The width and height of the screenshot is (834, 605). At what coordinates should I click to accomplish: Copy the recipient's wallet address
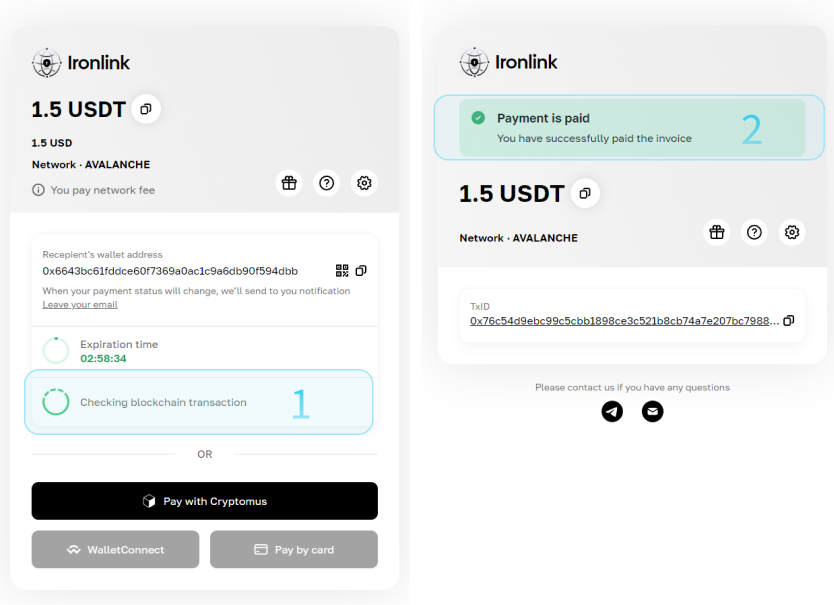pyautogui.click(x=361, y=271)
